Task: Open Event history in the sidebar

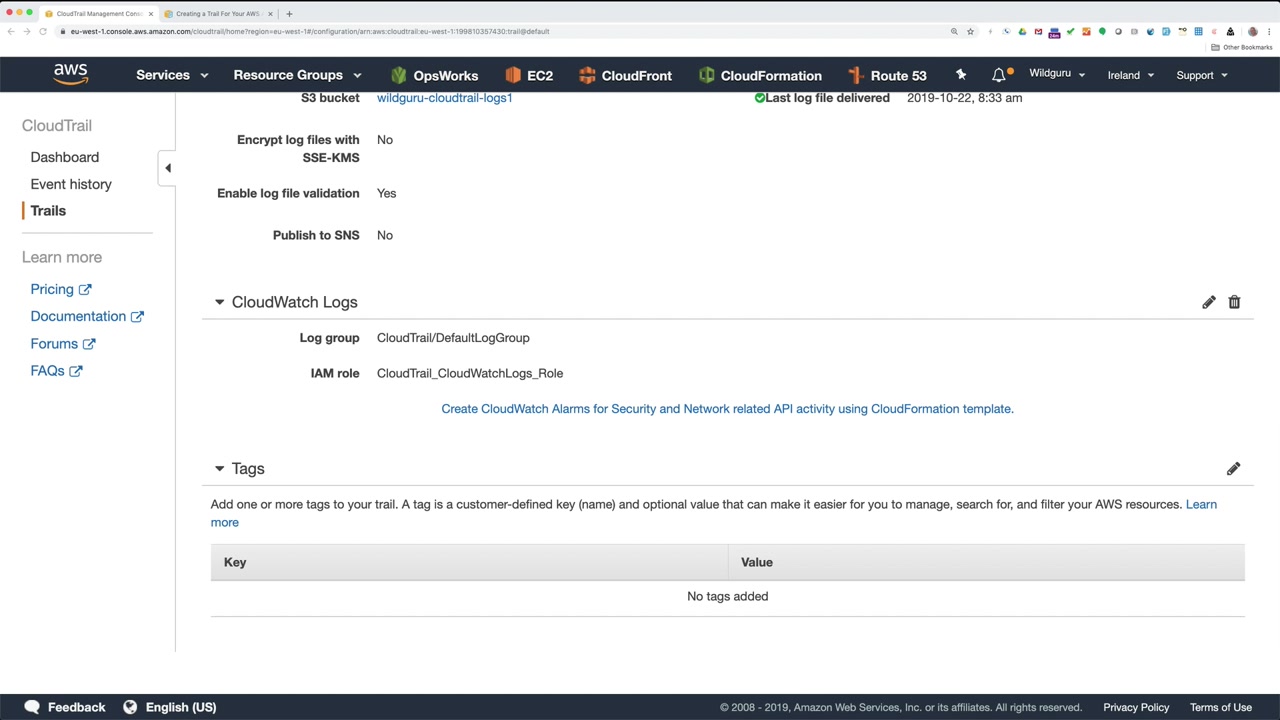Action: (71, 184)
